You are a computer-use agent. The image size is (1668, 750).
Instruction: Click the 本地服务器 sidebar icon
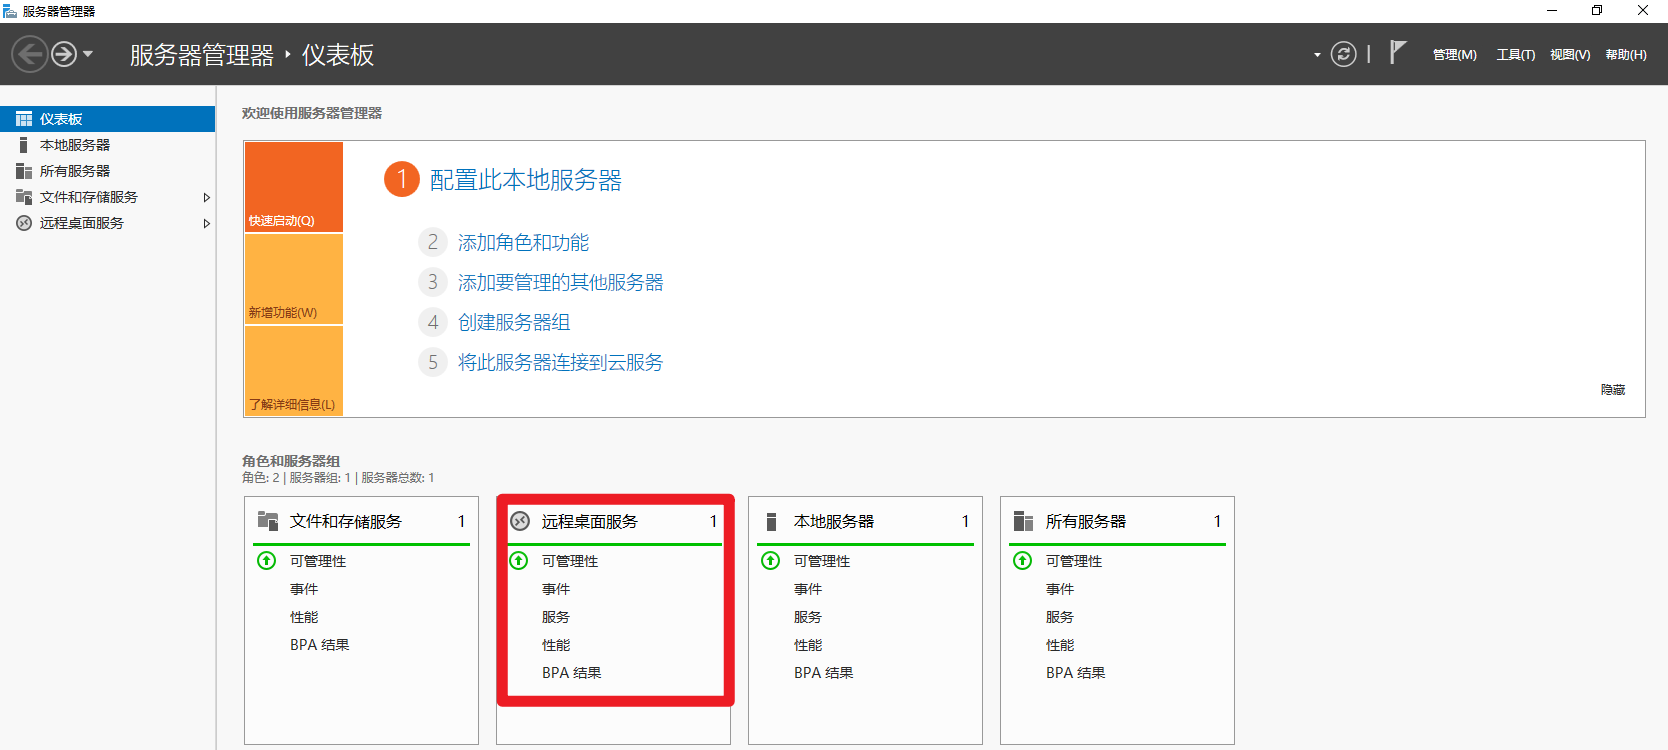[24, 145]
